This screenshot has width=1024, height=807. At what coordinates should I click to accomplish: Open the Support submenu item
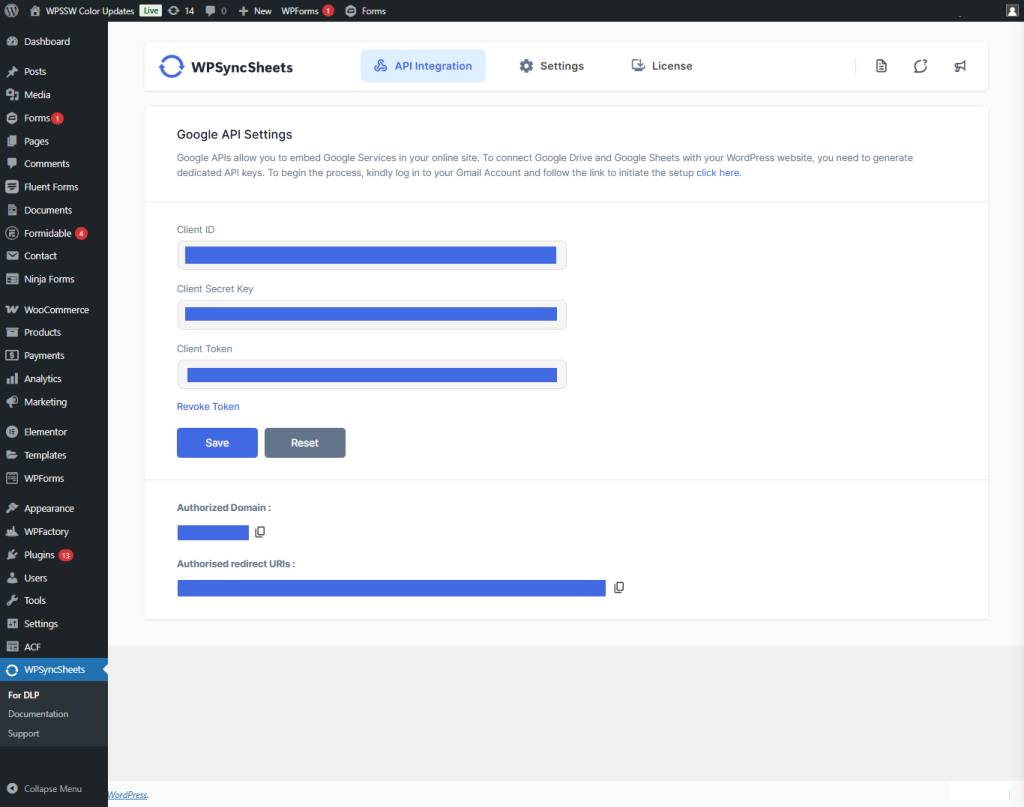click(24, 734)
